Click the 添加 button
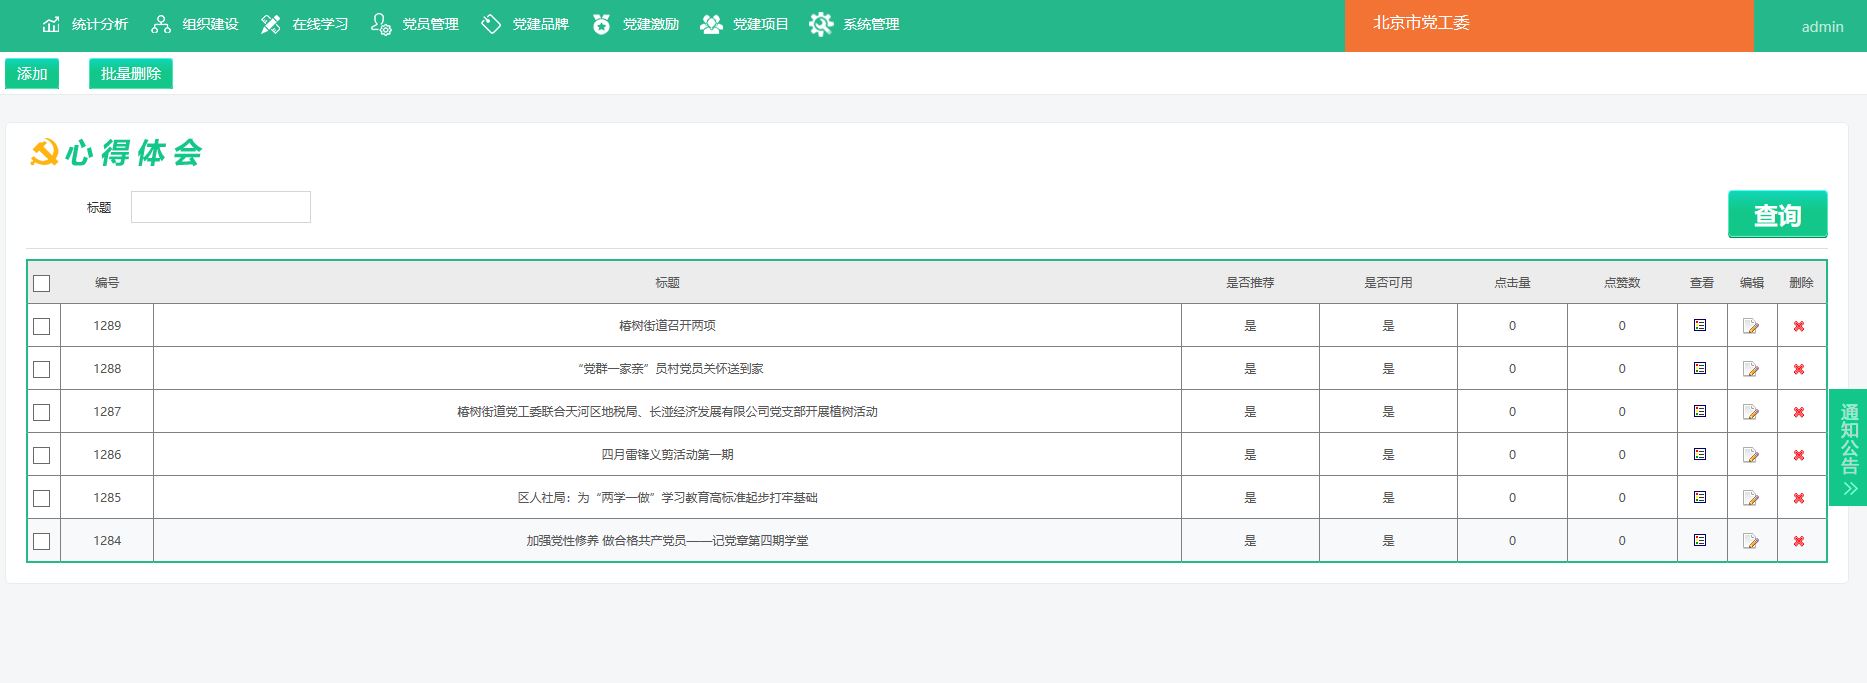 (x=32, y=74)
